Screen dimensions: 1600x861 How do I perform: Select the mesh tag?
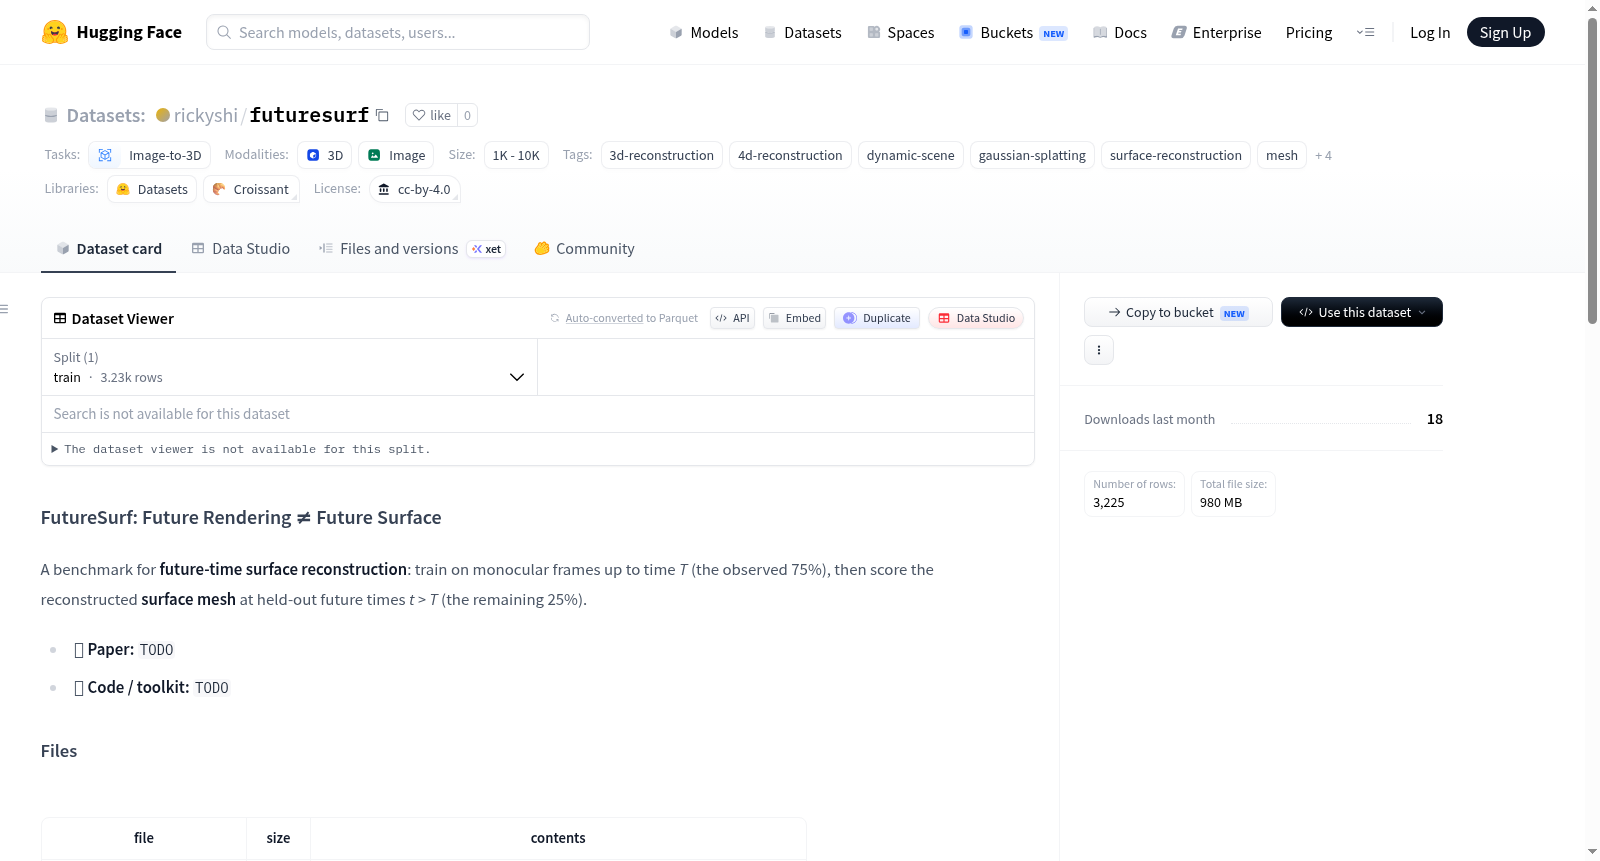pyautogui.click(x=1282, y=155)
